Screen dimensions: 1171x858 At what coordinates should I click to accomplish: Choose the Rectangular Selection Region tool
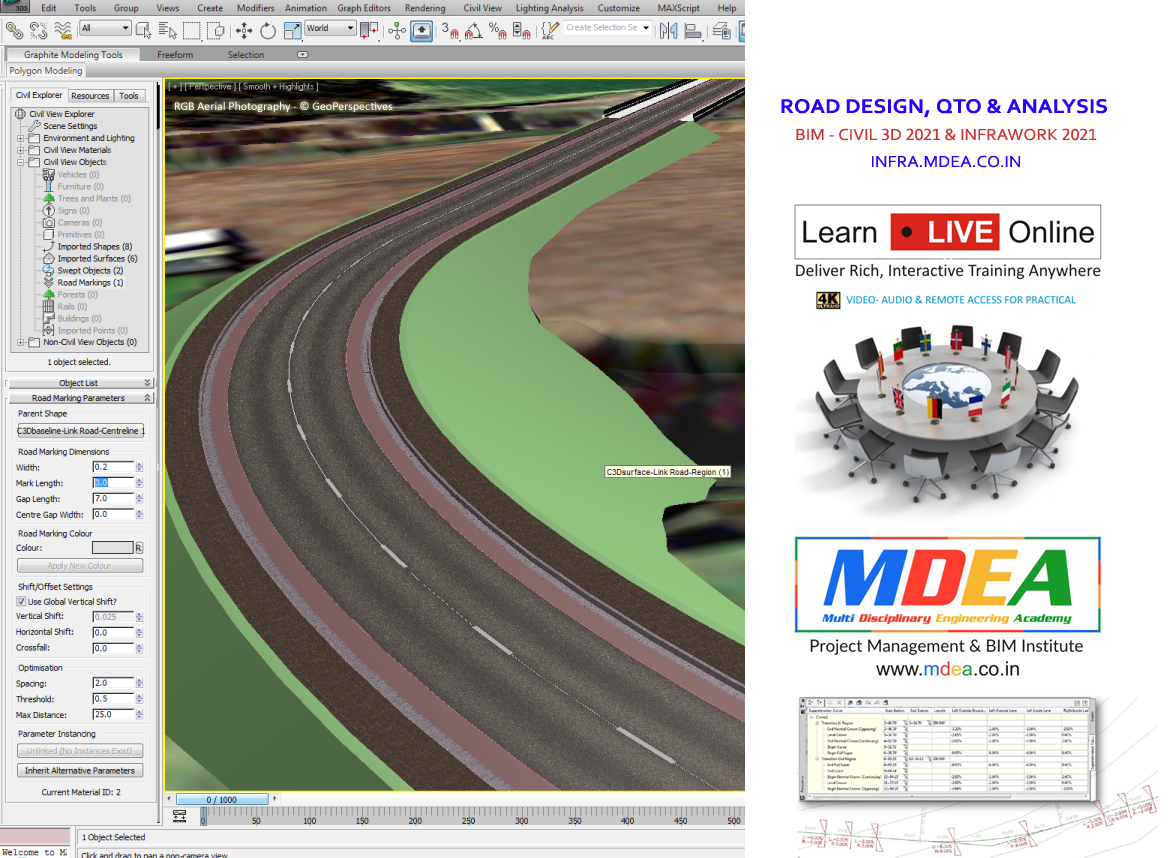point(192,31)
